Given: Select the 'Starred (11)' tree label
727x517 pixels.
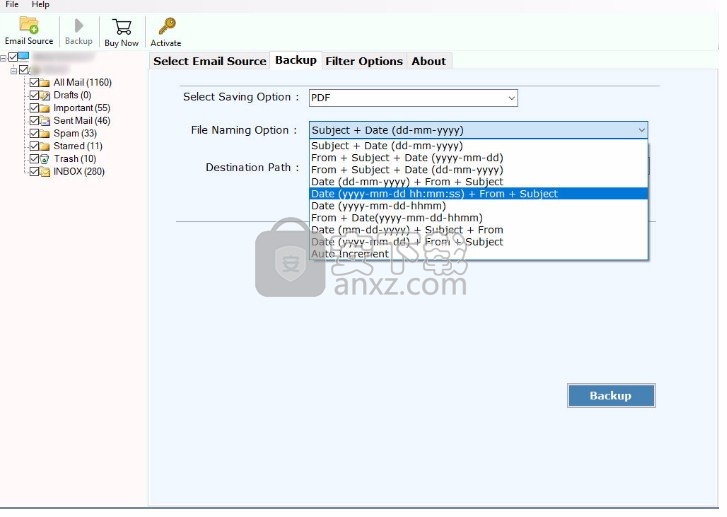Looking at the screenshot, I should point(78,146).
